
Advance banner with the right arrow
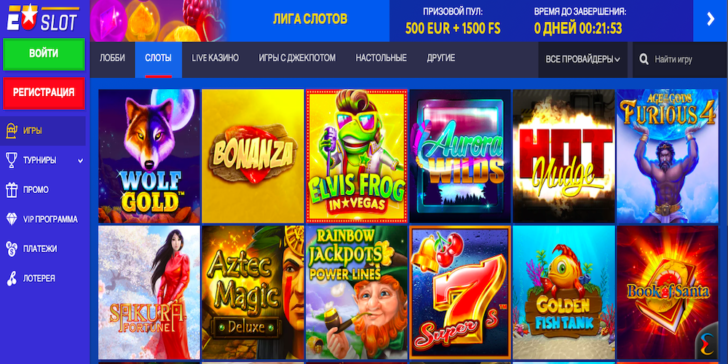pos(710,20)
